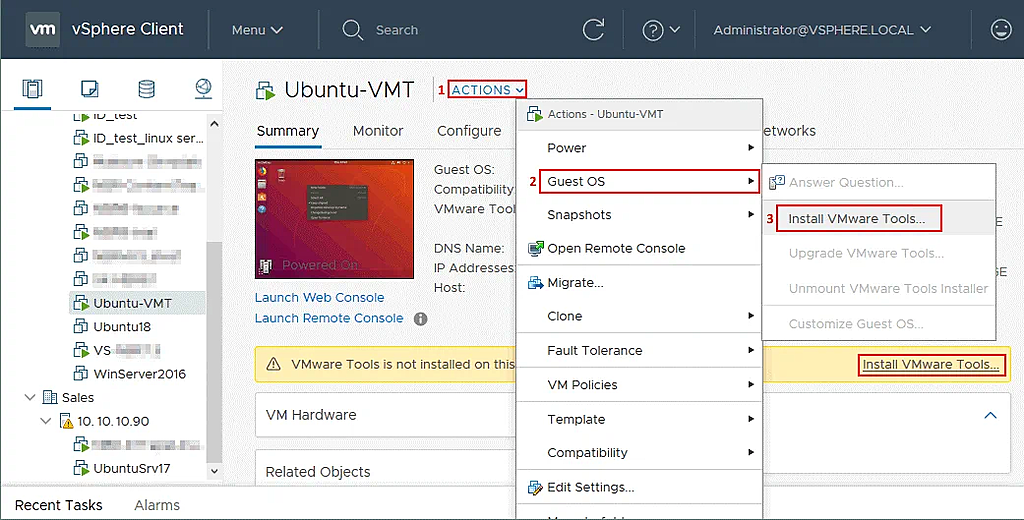The width and height of the screenshot is (1024, 520).
Task: Click the info icon beside Launch Remote Console
Action: coord(421,319)
